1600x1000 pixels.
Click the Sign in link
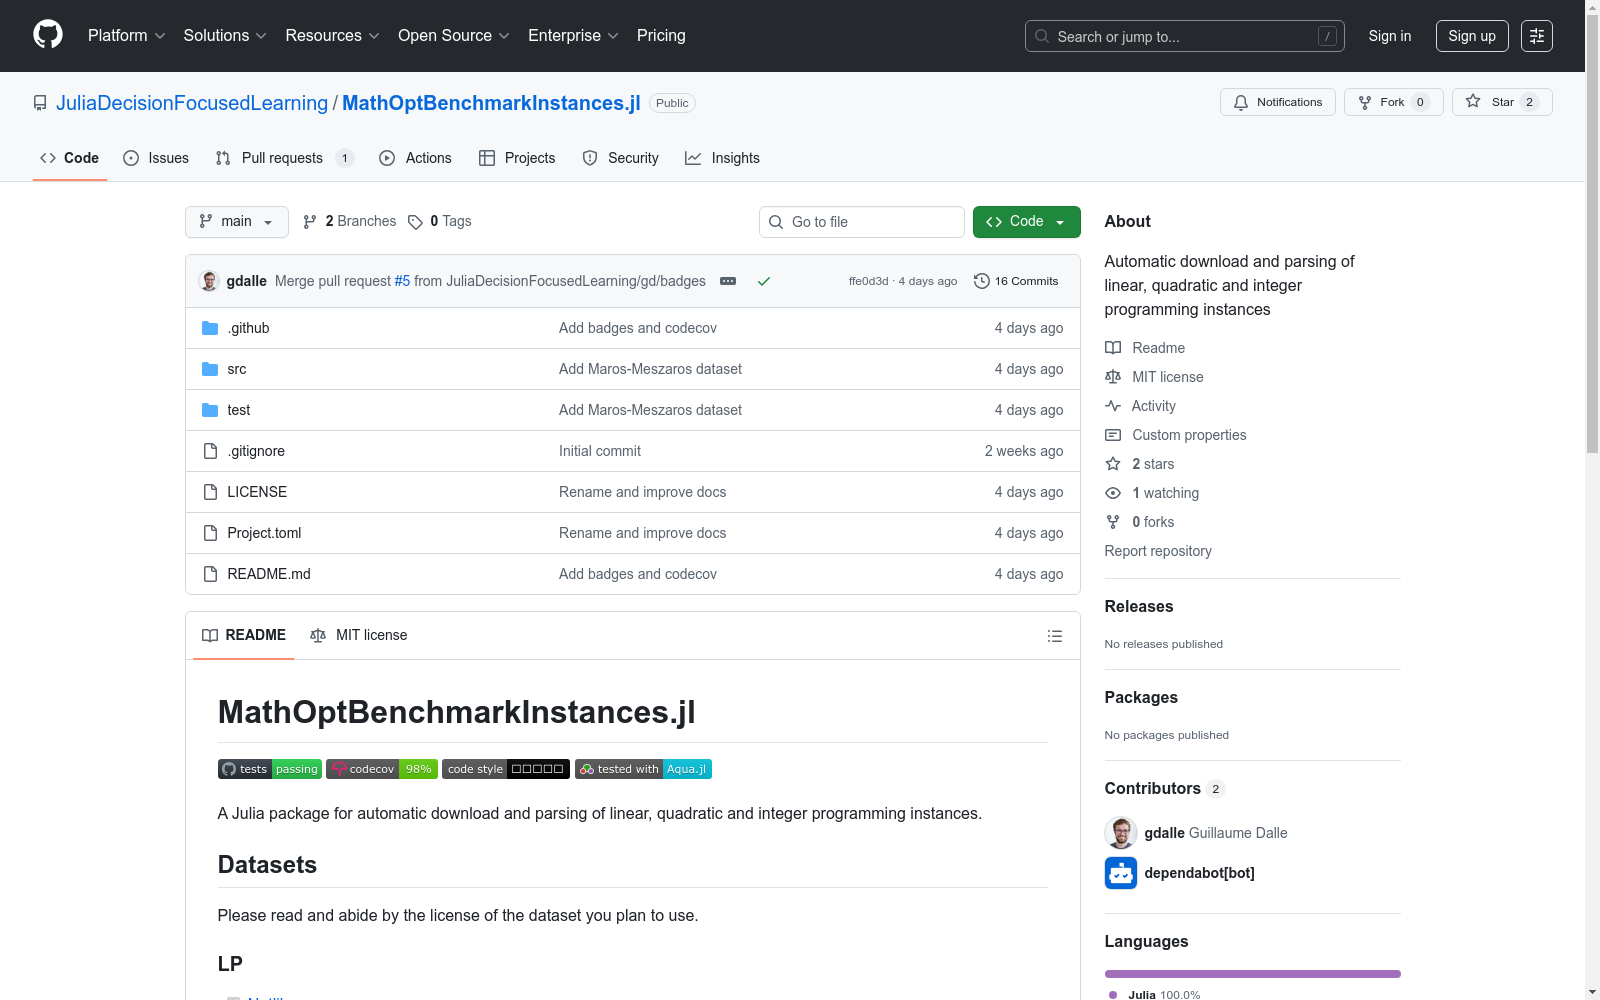[1390, 36]
